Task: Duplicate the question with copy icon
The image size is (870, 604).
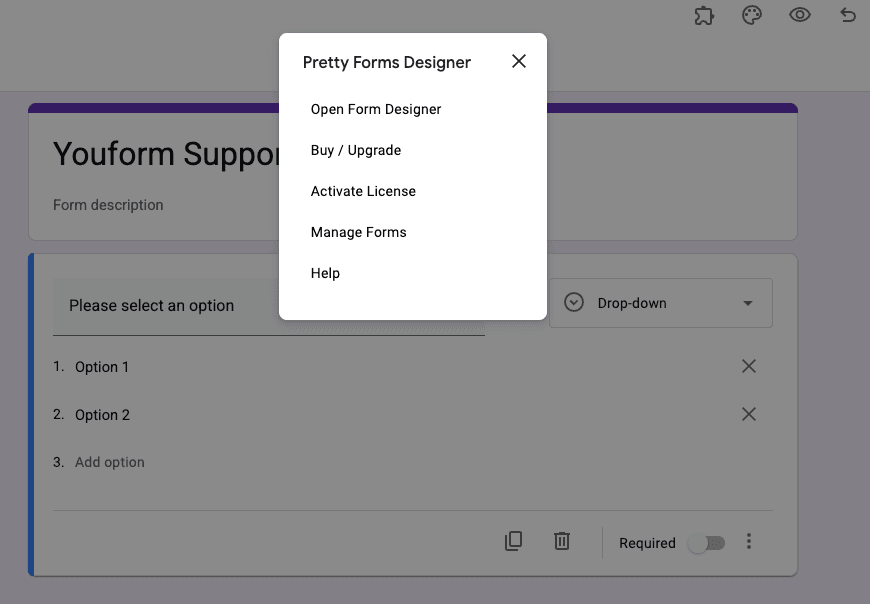Action: tap(513, 541)
